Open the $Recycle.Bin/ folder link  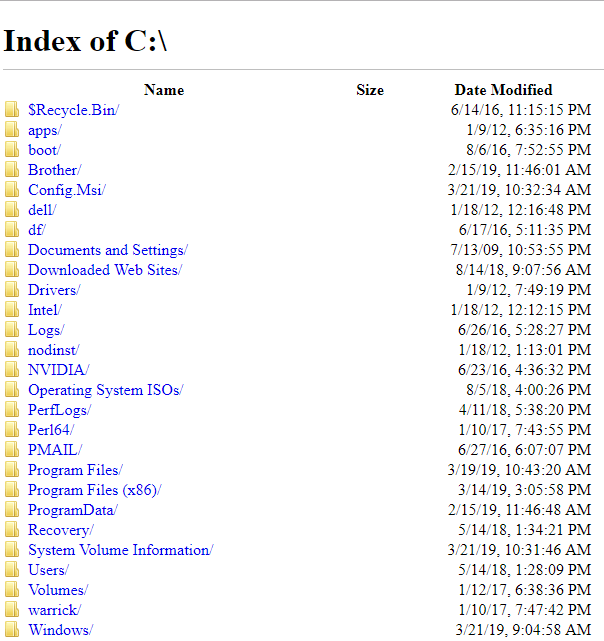point(74,110)
